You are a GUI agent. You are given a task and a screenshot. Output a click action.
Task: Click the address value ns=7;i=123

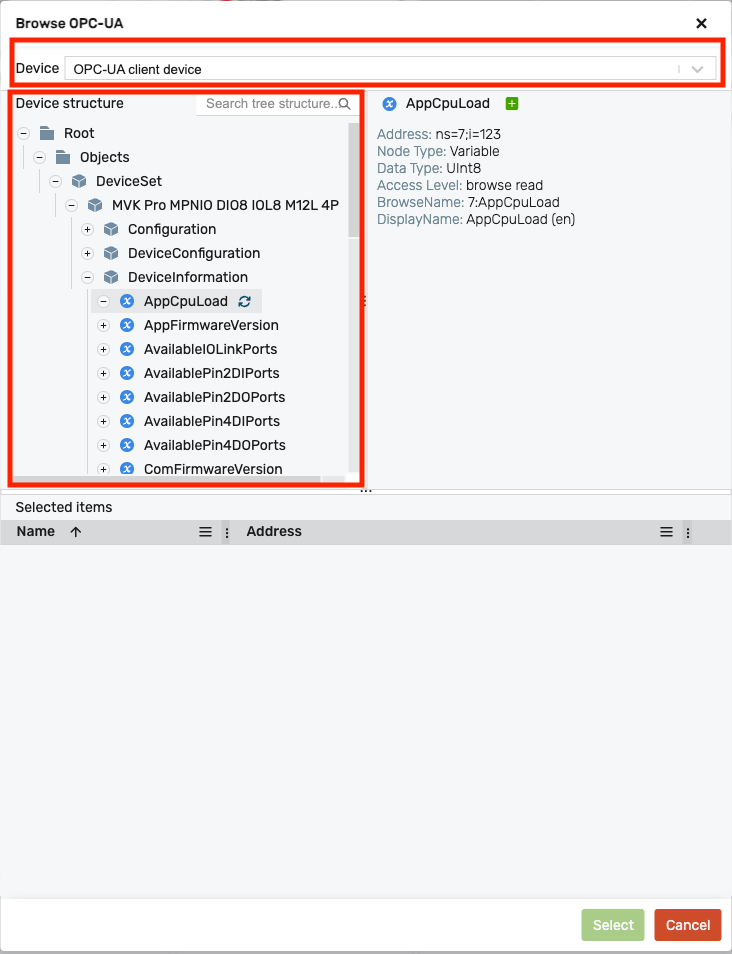[468, 134]
